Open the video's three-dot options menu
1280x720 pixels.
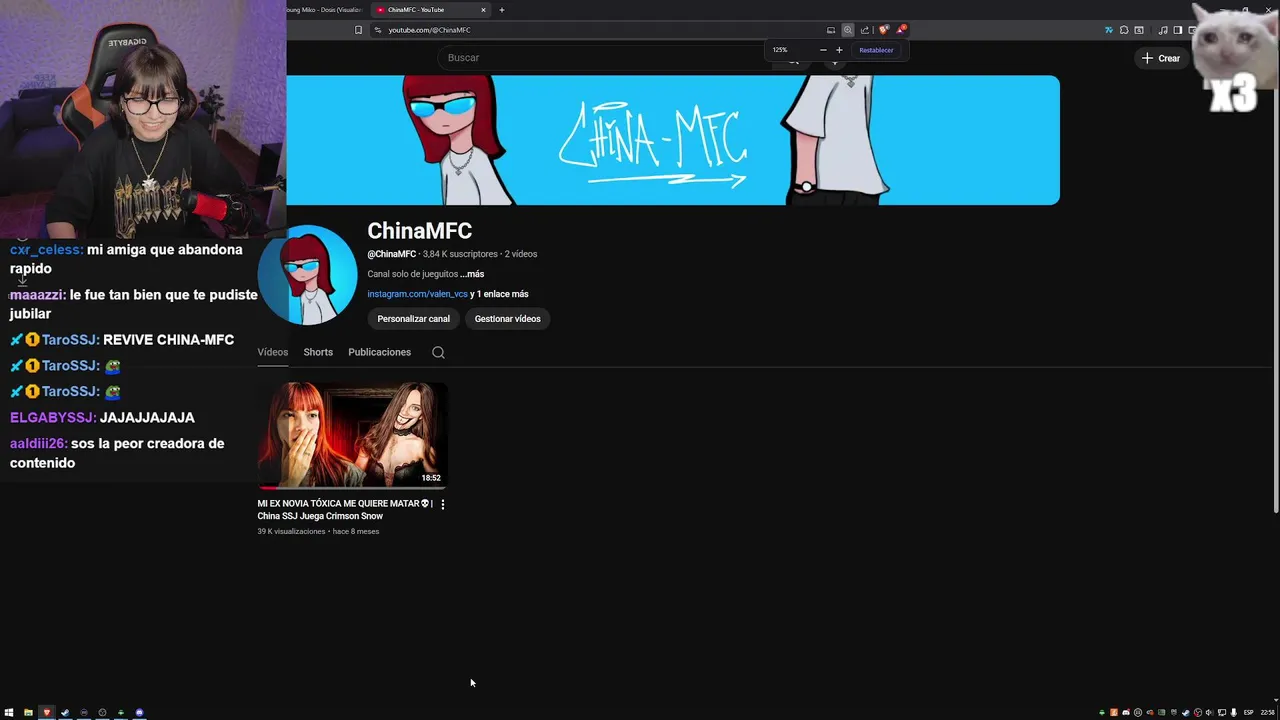coord(443,504)
